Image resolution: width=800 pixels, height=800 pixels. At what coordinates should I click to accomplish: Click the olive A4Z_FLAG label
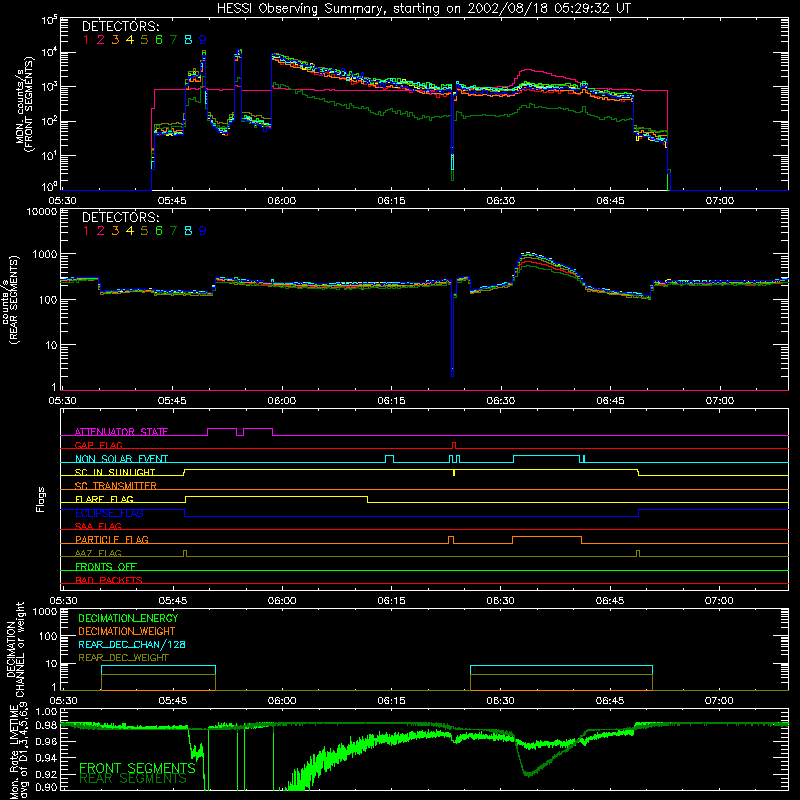pyautogui.click(x=98, y=553)
